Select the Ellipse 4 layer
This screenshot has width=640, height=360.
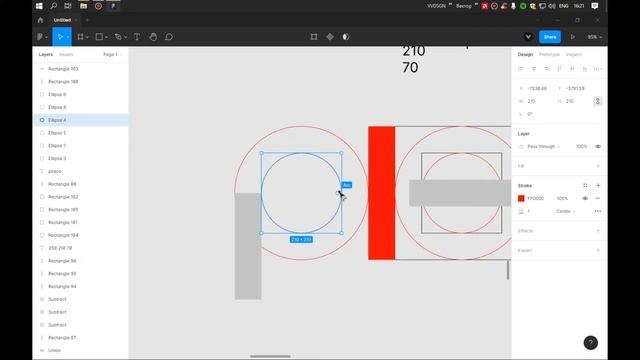[80, 120]
